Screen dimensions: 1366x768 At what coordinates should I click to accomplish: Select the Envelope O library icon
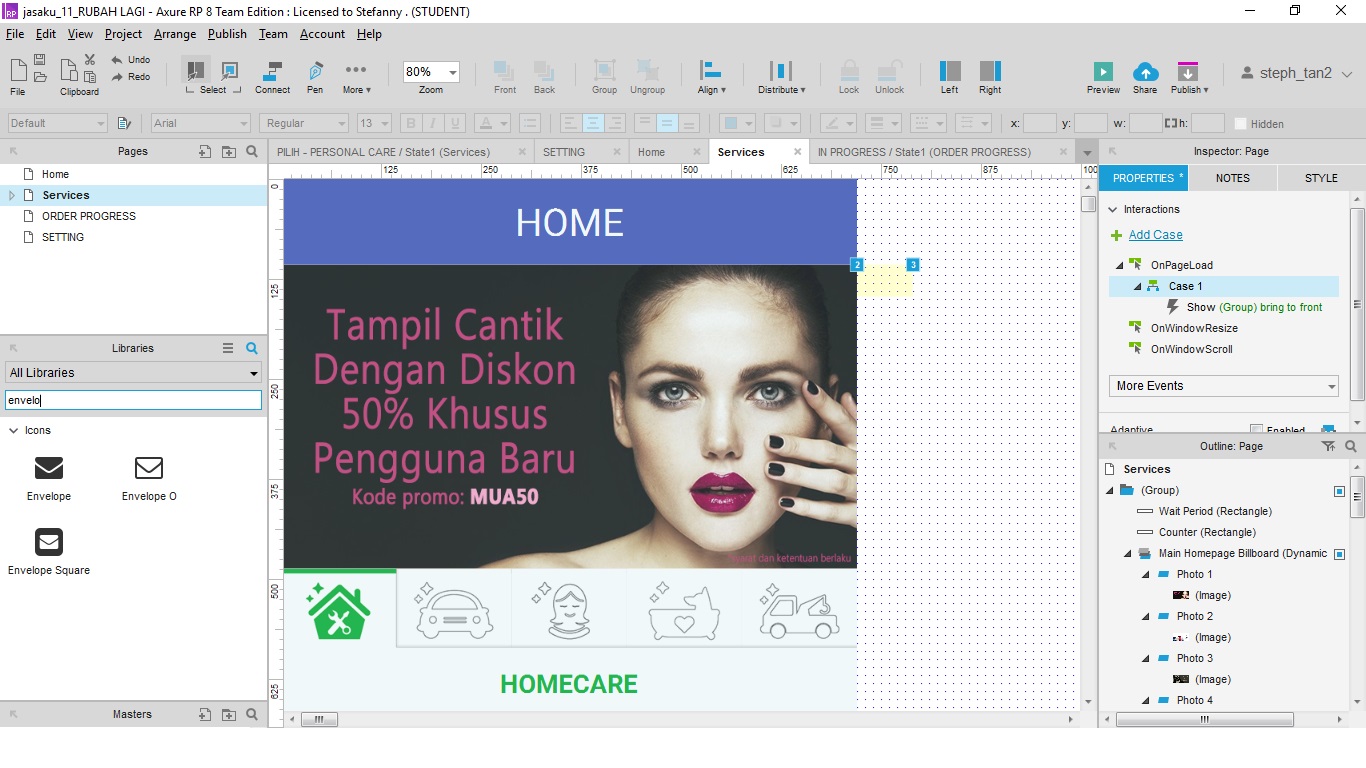(149, 468)
